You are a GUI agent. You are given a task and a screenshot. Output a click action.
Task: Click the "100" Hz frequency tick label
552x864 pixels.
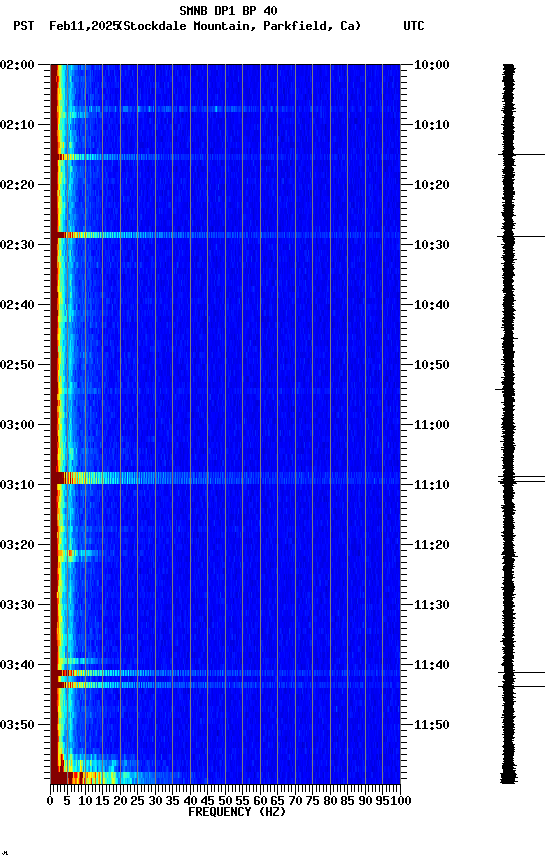point(403,801)
